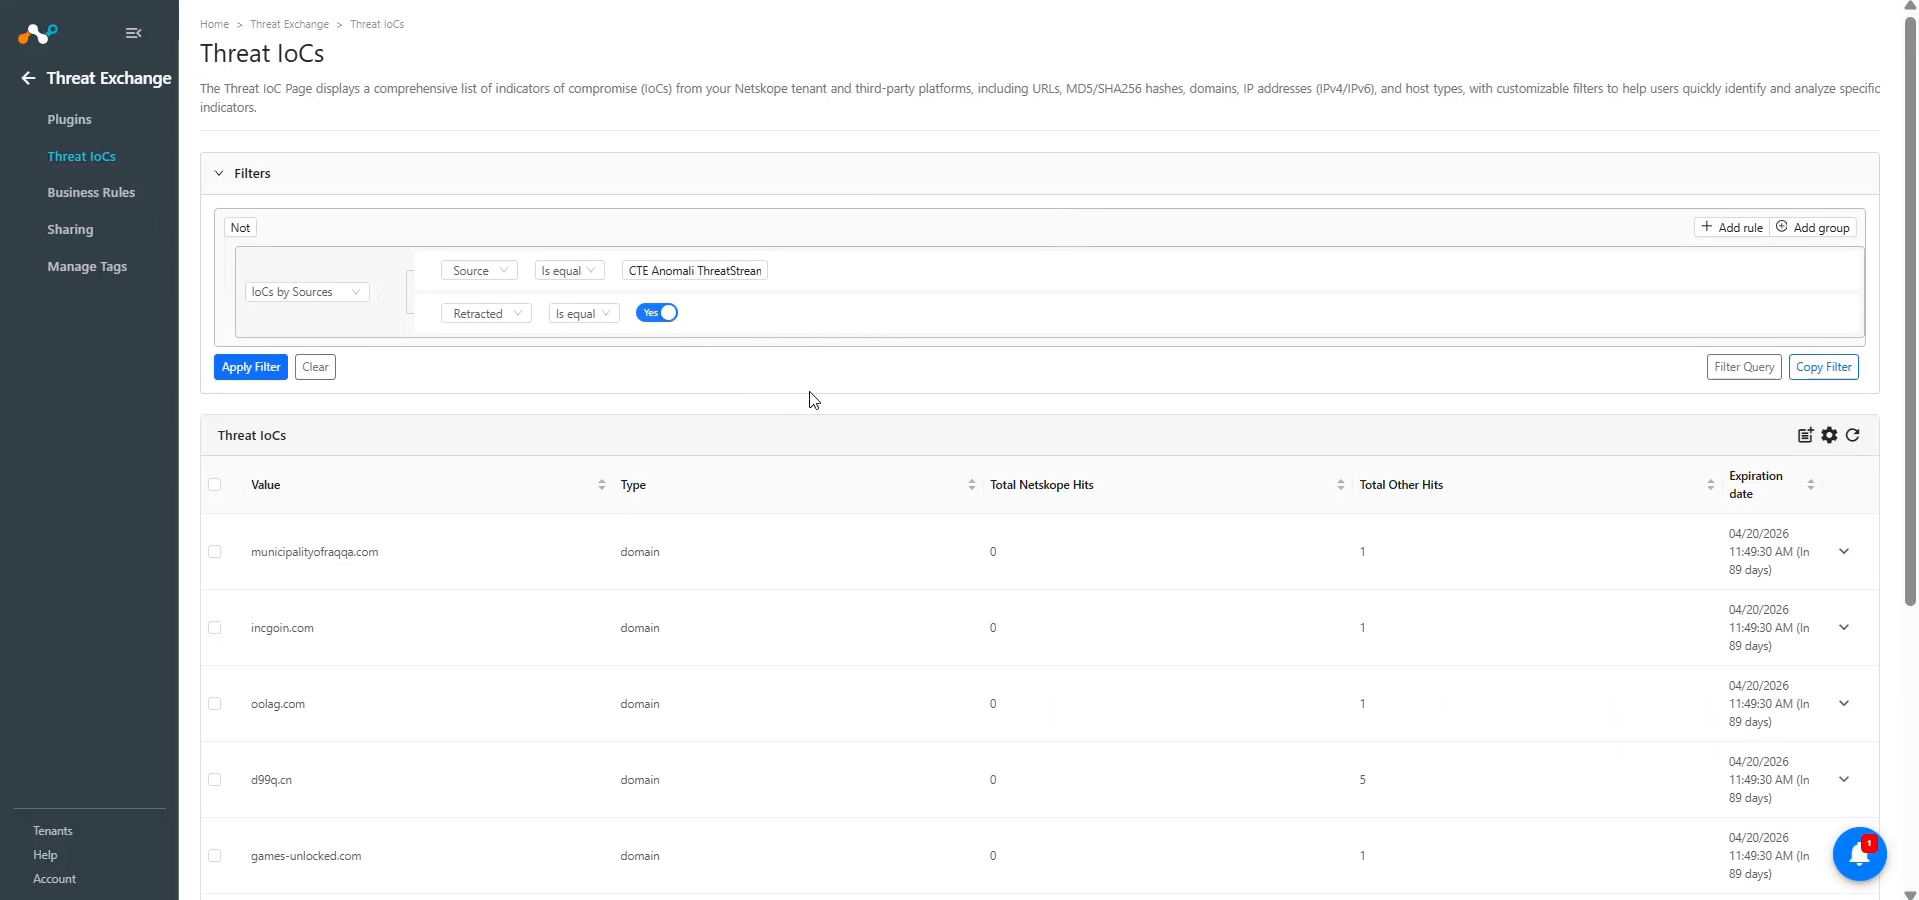Viewport: 1919px width, 900px height.
Task: Add a new filter rule
Action: pyautogui.click(x=1732, y=228)
